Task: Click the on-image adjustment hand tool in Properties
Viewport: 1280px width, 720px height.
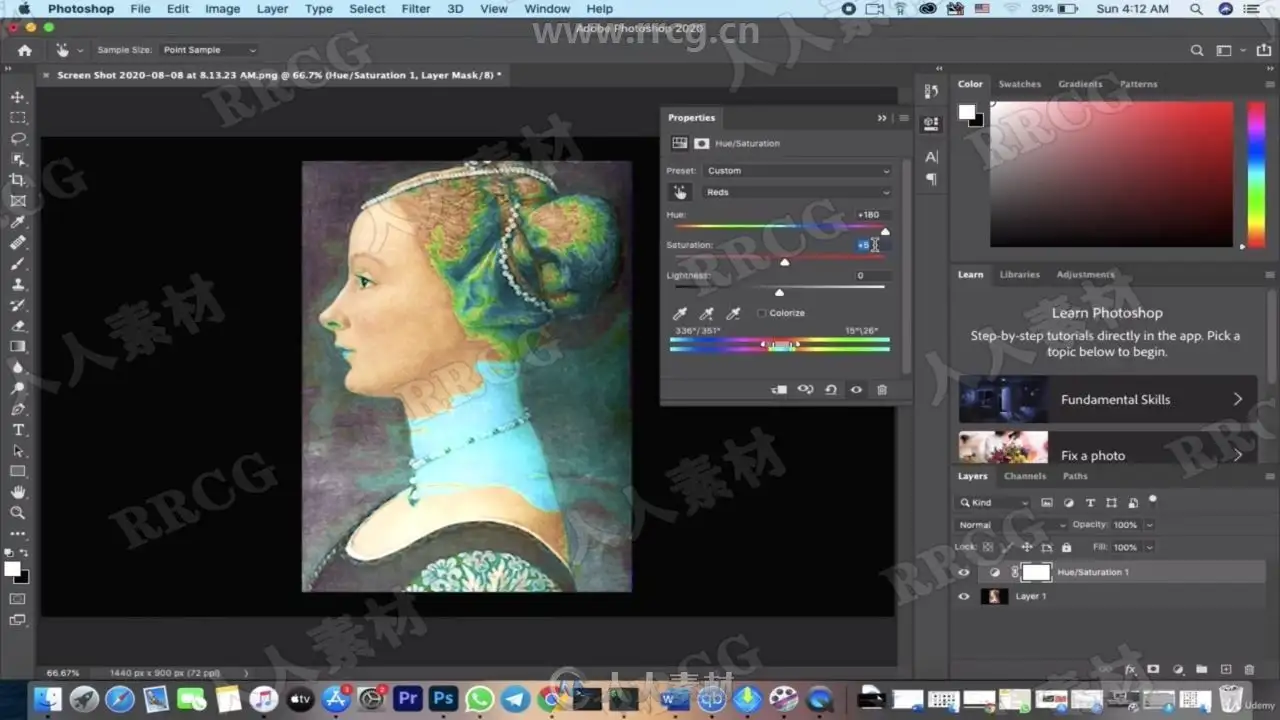Action: [x=680, y=192]
